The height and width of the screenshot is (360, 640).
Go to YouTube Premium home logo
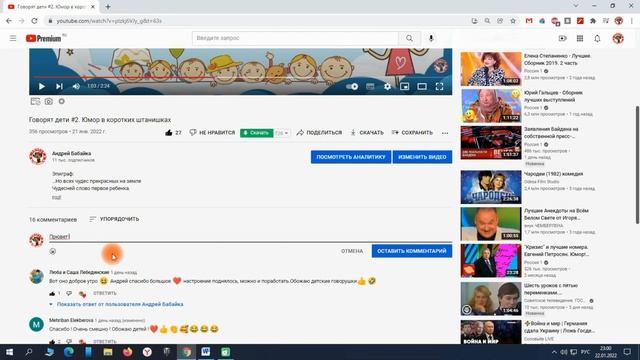click(x=44, y=38)
